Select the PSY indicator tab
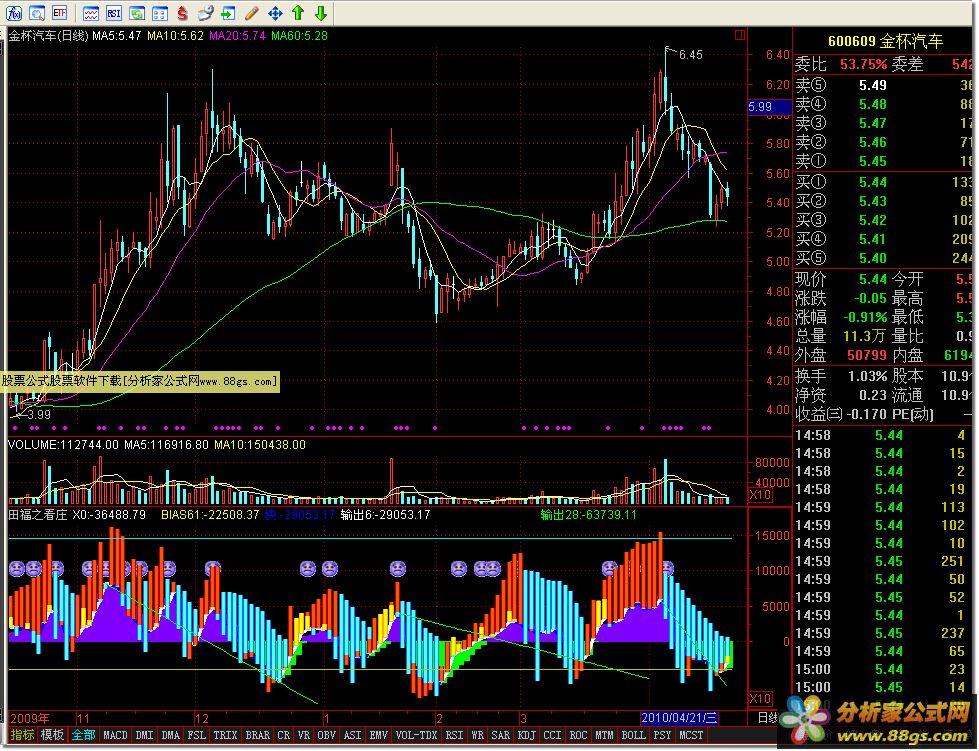This screenshot has width=979, height=751. click(x=662, y=735)
